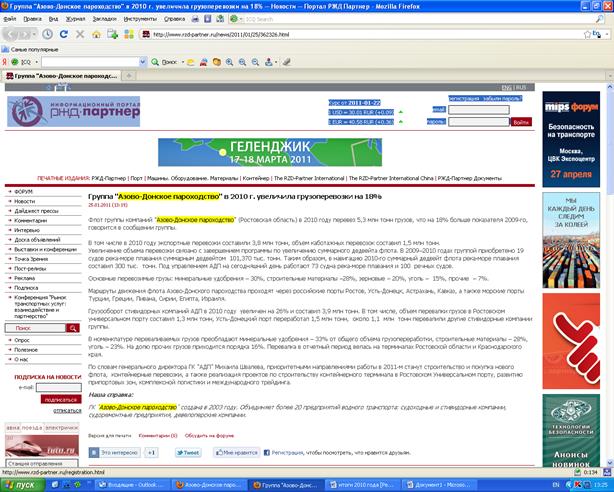The image size is (614, 492).
Task: Click the Самые популярные bookmarks icon
Action: point(5,49)
